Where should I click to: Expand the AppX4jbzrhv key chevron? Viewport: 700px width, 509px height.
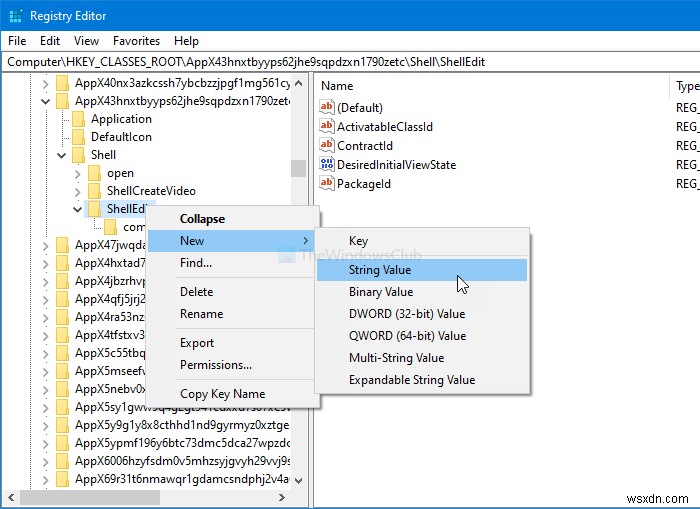(x=46, y=282)
